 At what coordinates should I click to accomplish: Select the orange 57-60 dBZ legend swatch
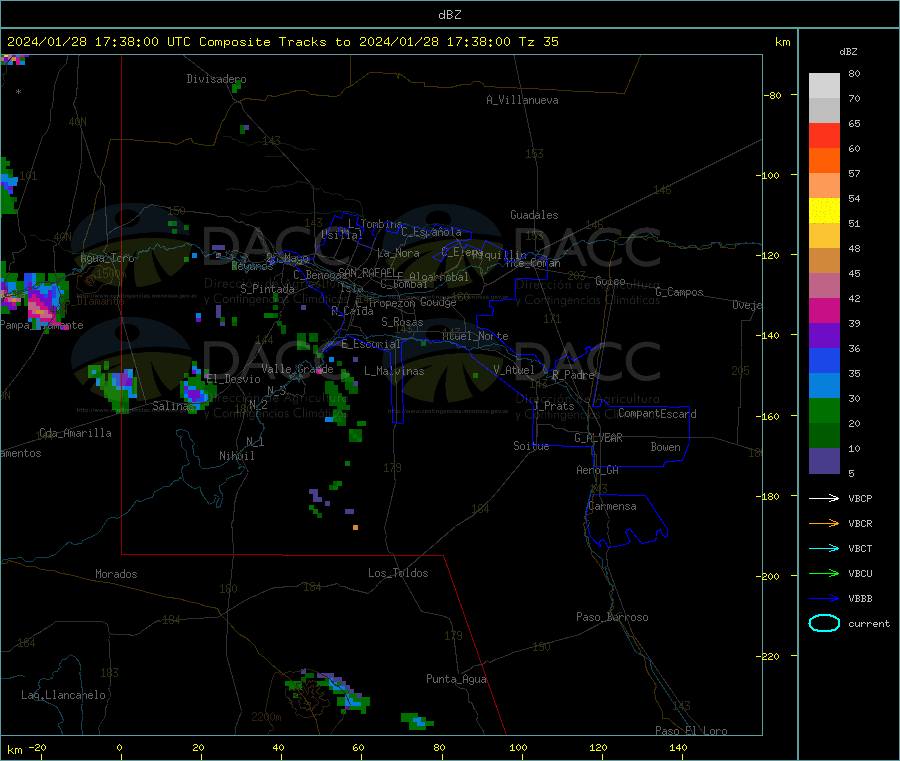pos(824,161)
